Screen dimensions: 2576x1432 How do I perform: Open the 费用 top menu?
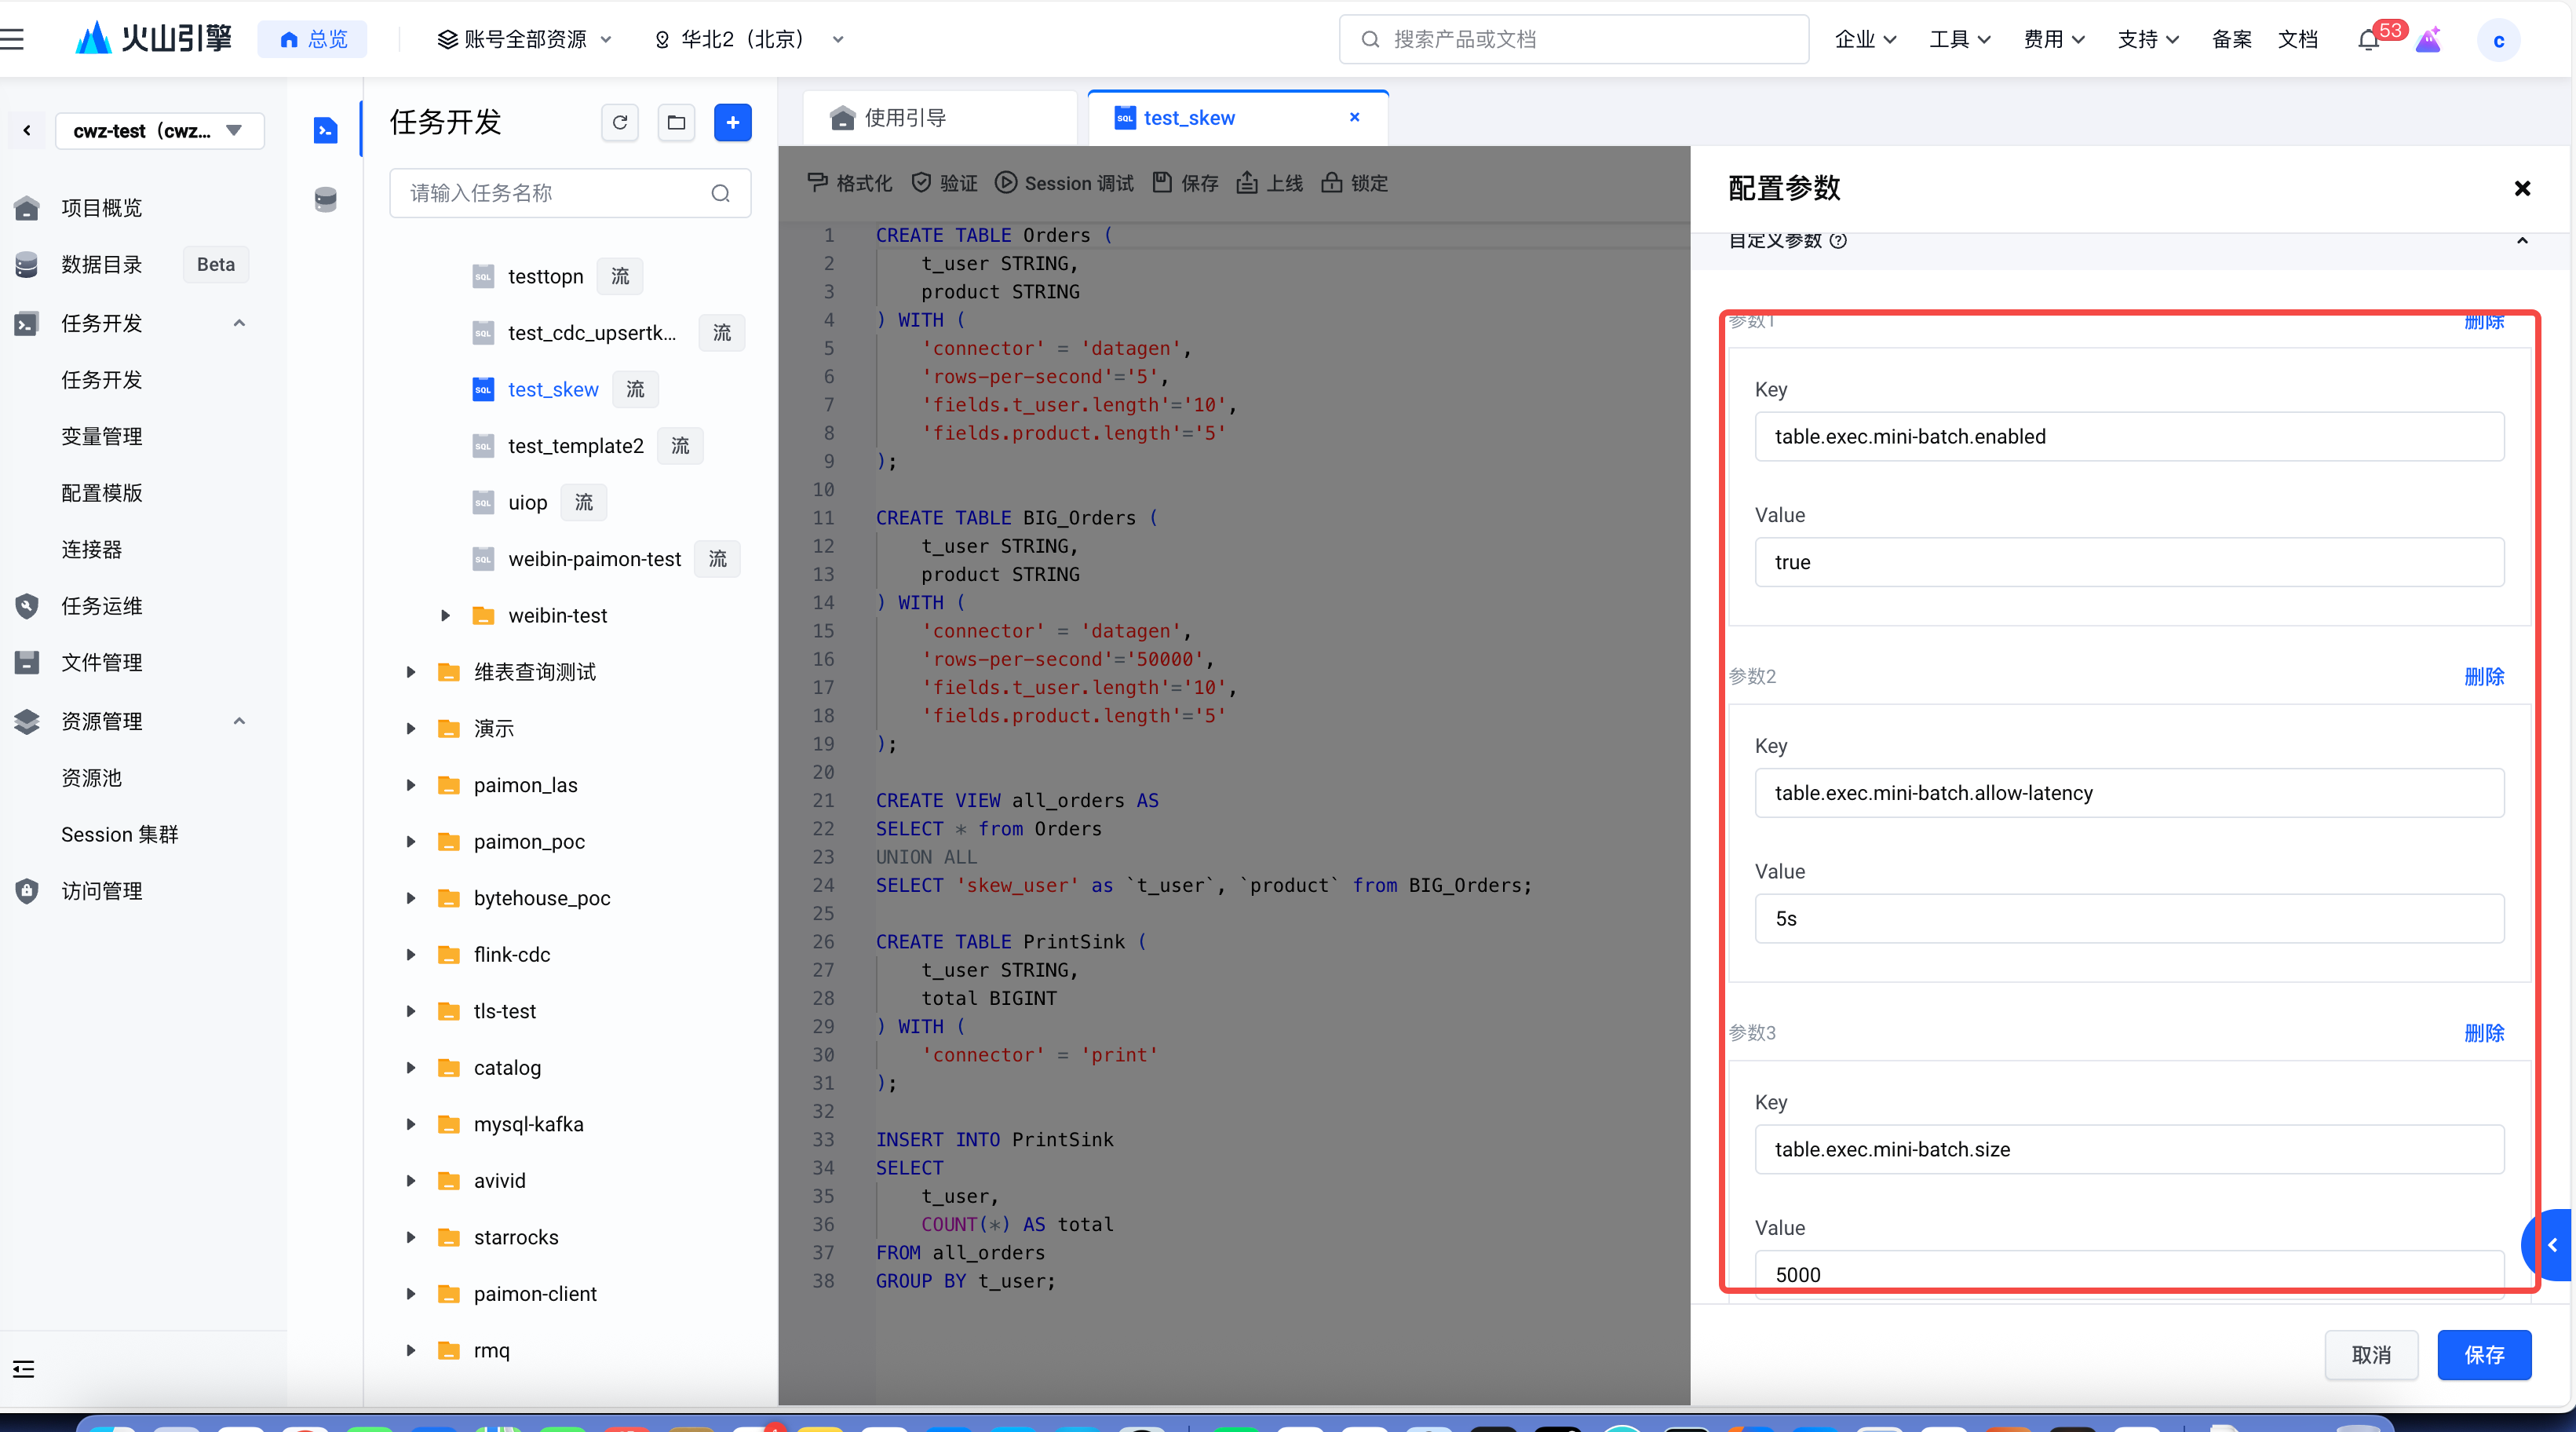(2053, 39)
